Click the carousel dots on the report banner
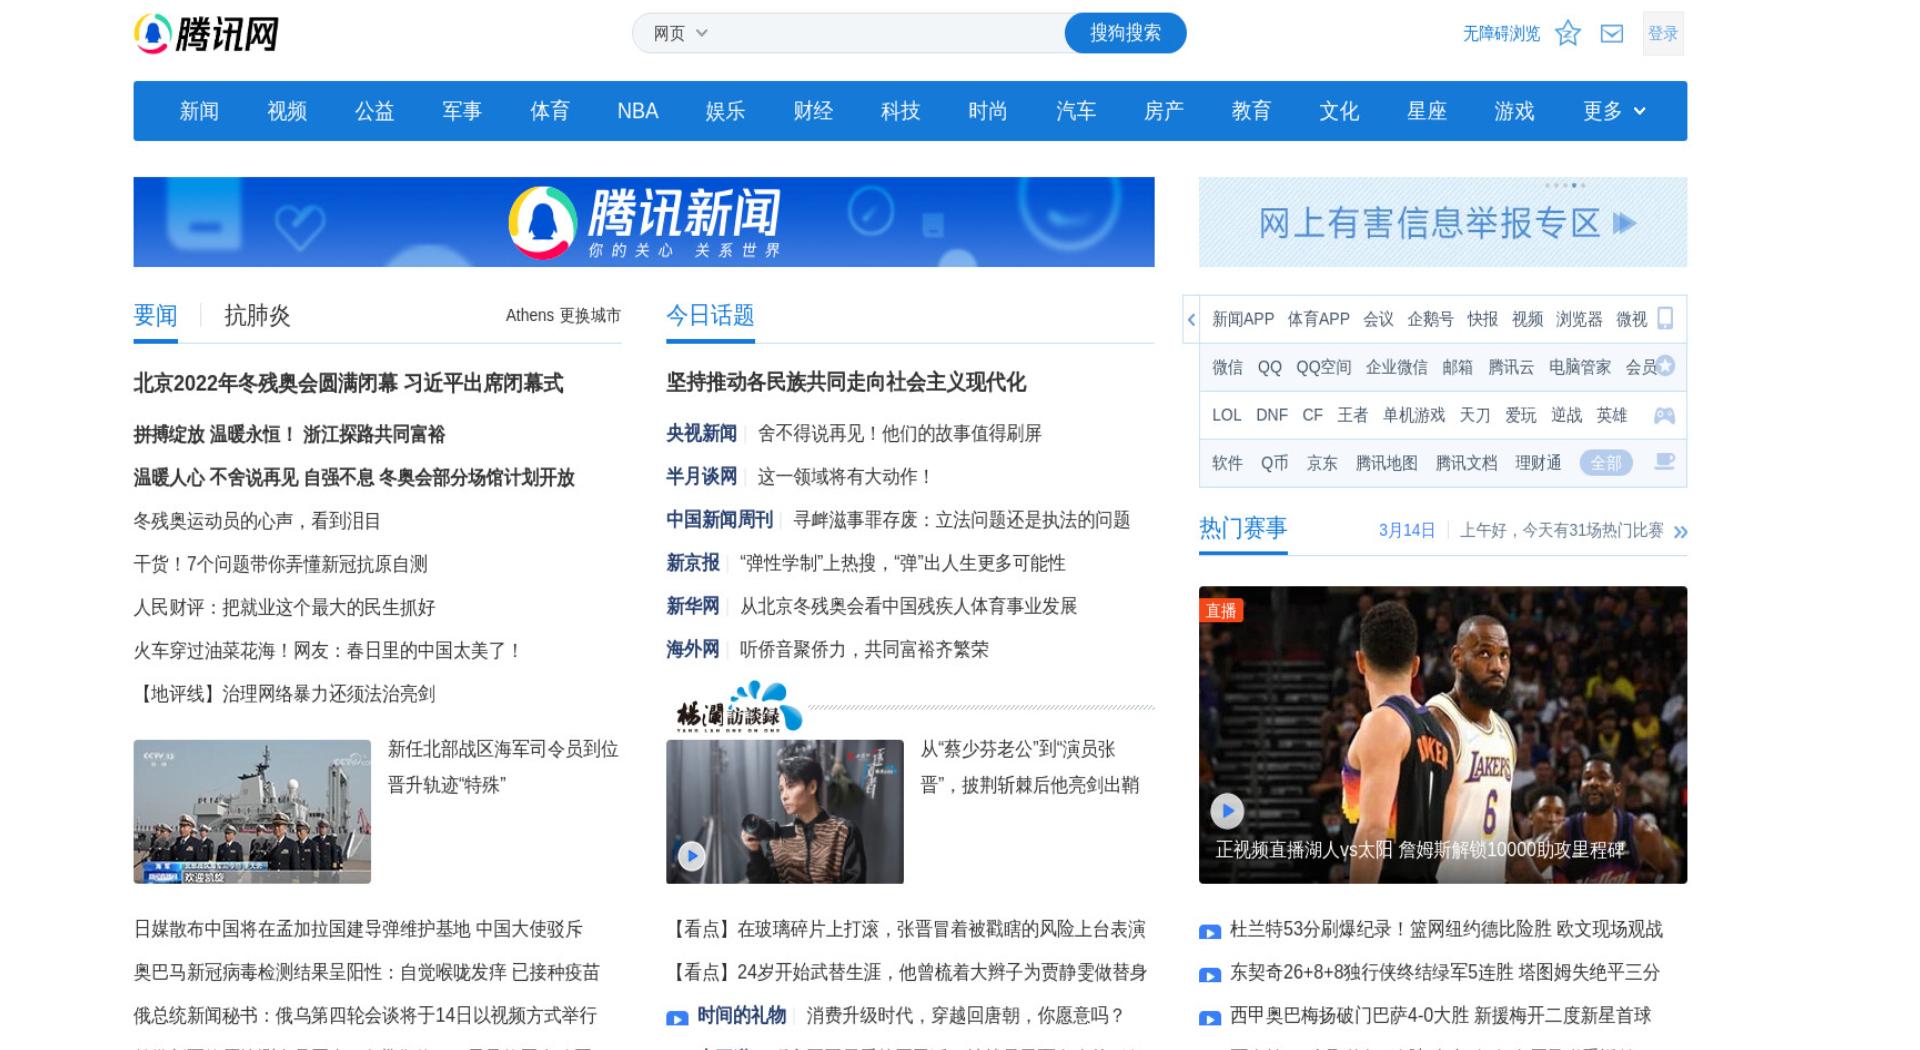 1565,185
